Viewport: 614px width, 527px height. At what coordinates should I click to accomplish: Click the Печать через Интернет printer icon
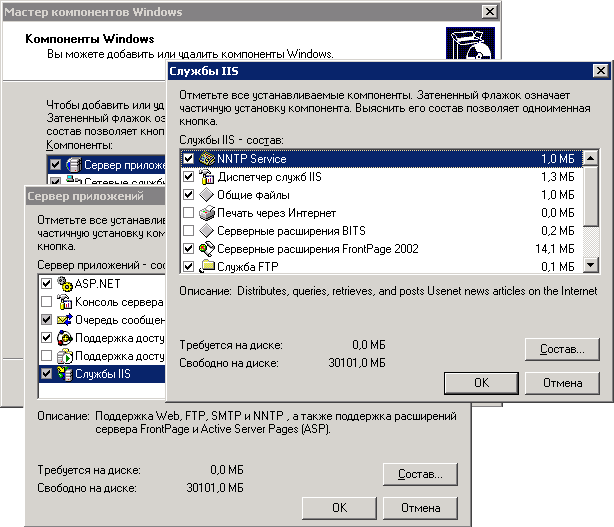(x=207, y=213)
